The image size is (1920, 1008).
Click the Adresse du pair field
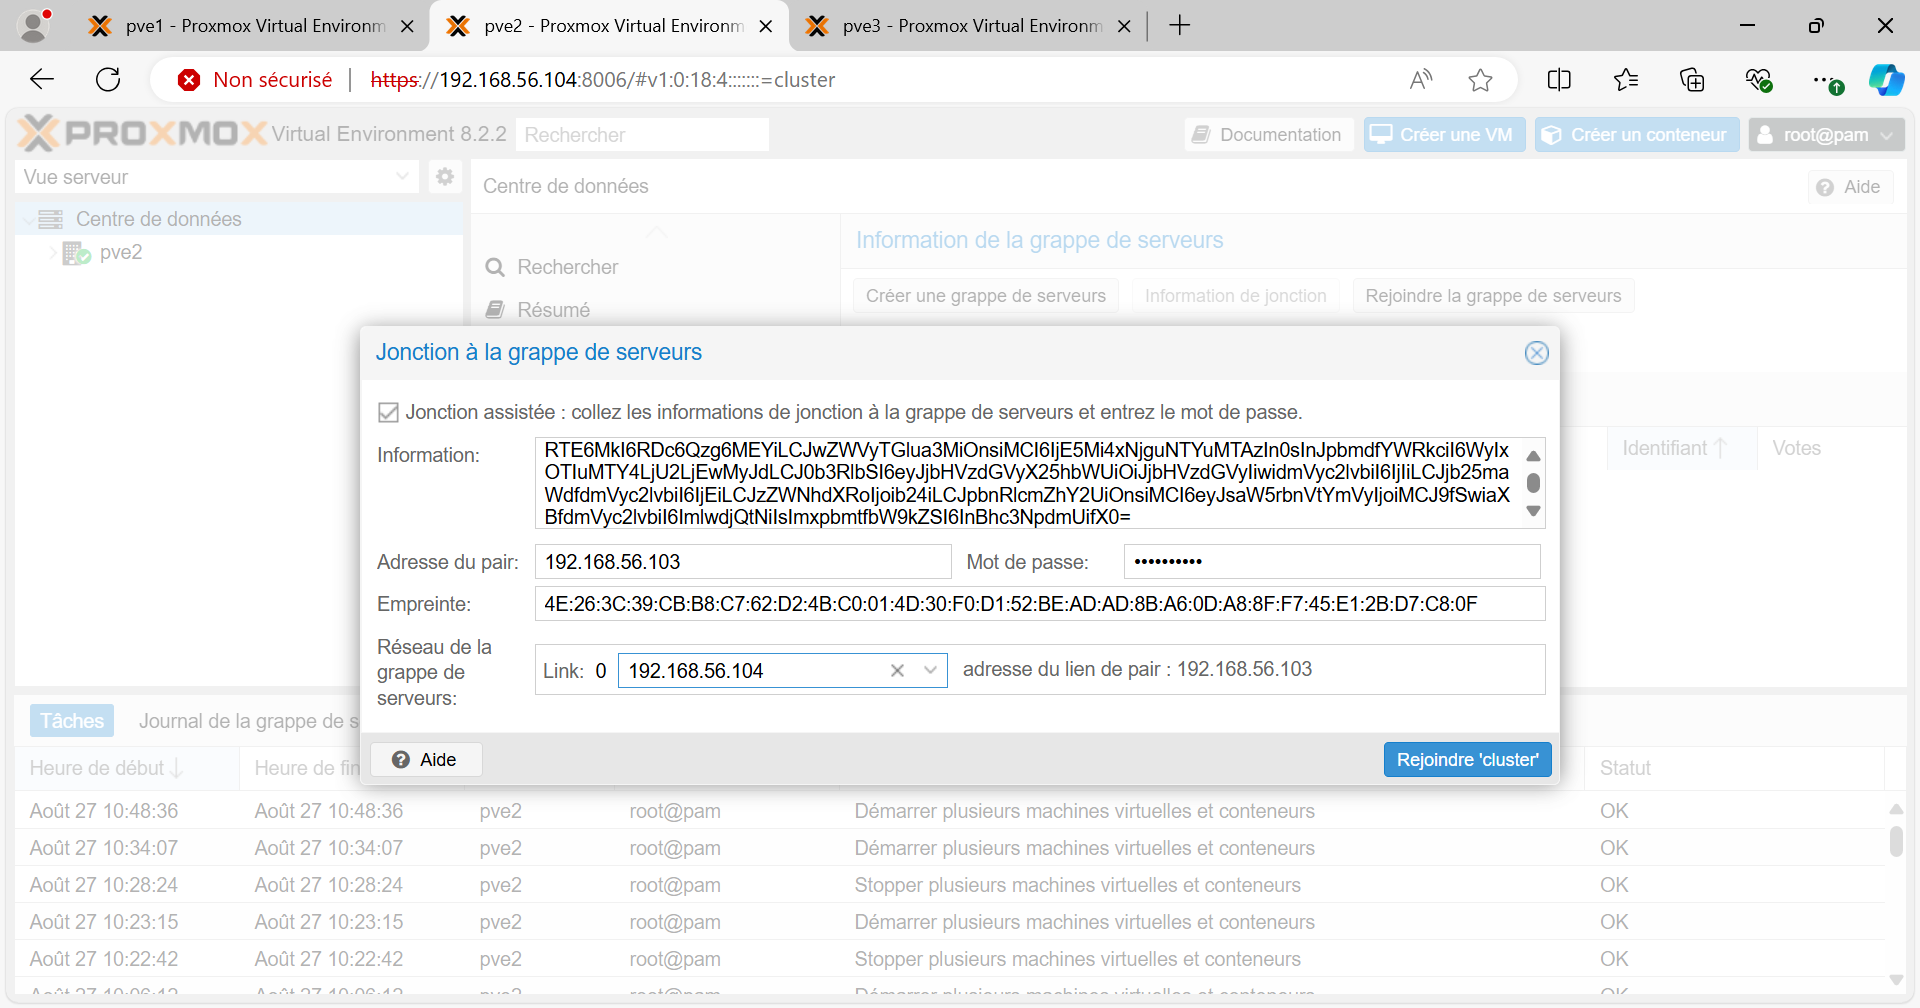pos(743,562)
